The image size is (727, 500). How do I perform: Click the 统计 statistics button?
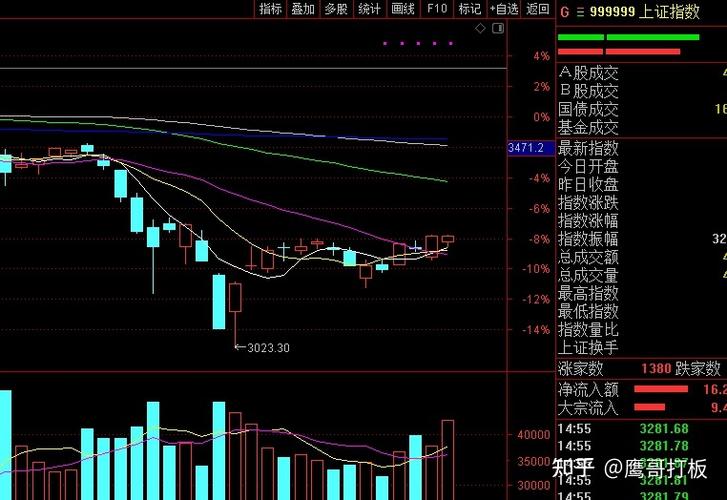tap(369, 9)
